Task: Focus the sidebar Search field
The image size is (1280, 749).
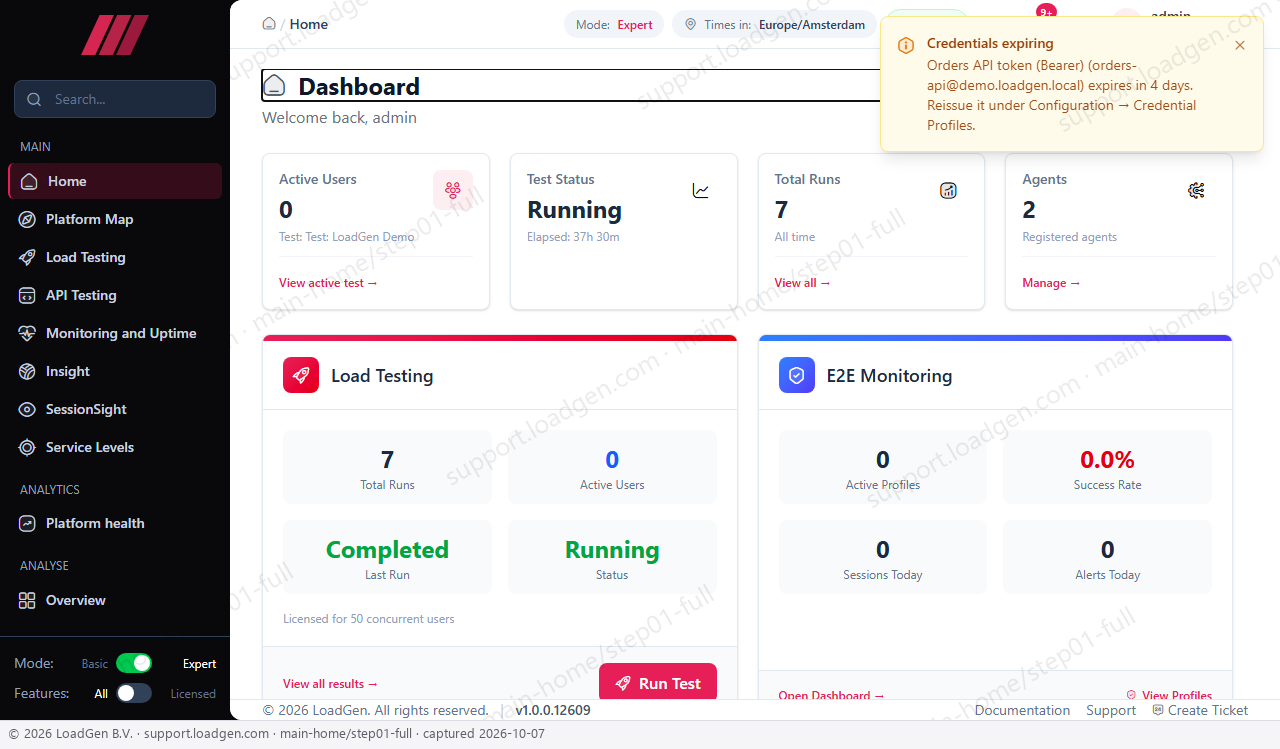Action: (115, 99)
